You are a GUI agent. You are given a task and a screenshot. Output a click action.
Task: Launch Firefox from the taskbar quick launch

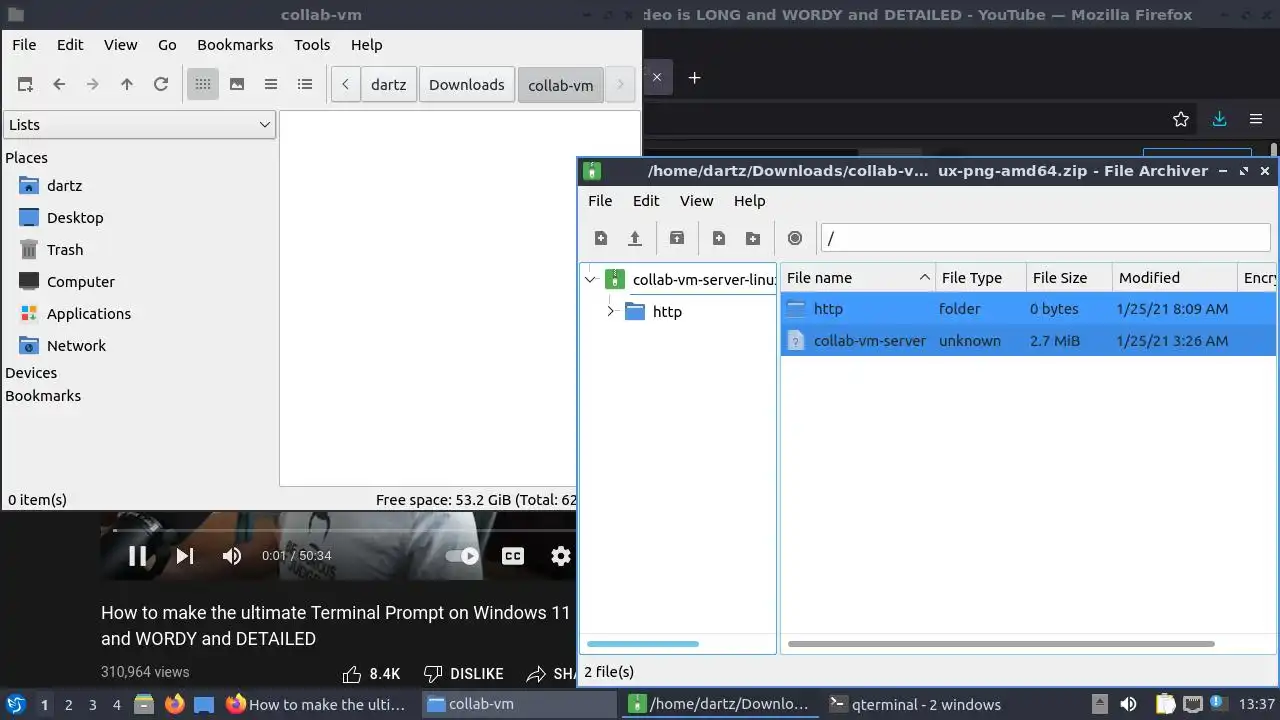click(175, 704)
